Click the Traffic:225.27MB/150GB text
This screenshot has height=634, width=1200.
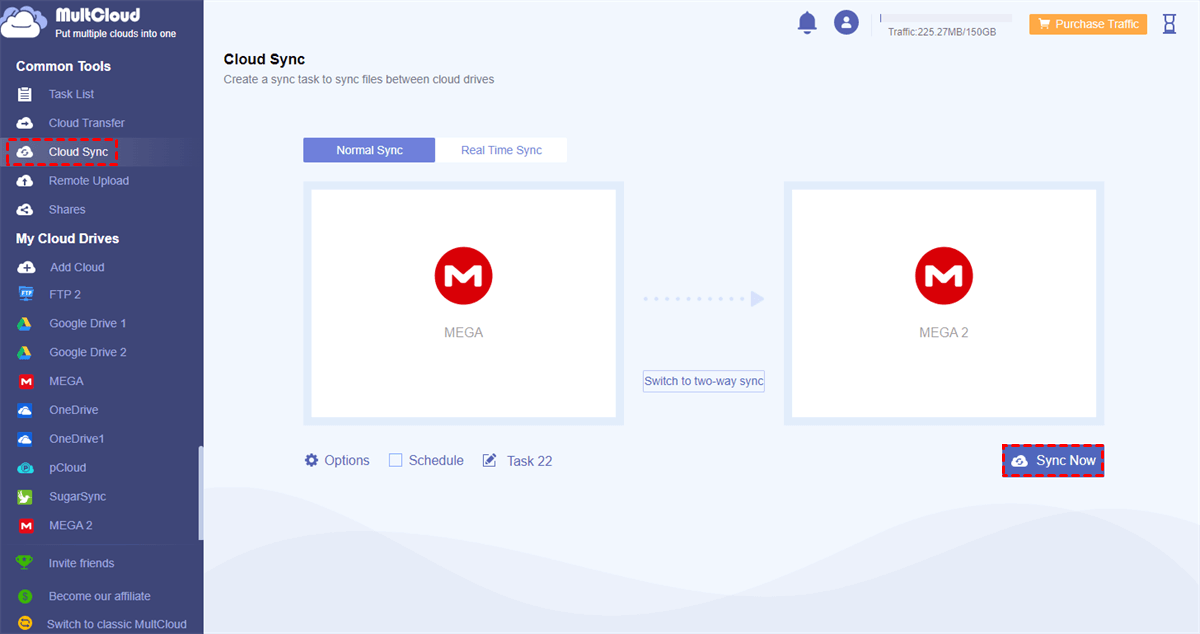tap(942, 32)
